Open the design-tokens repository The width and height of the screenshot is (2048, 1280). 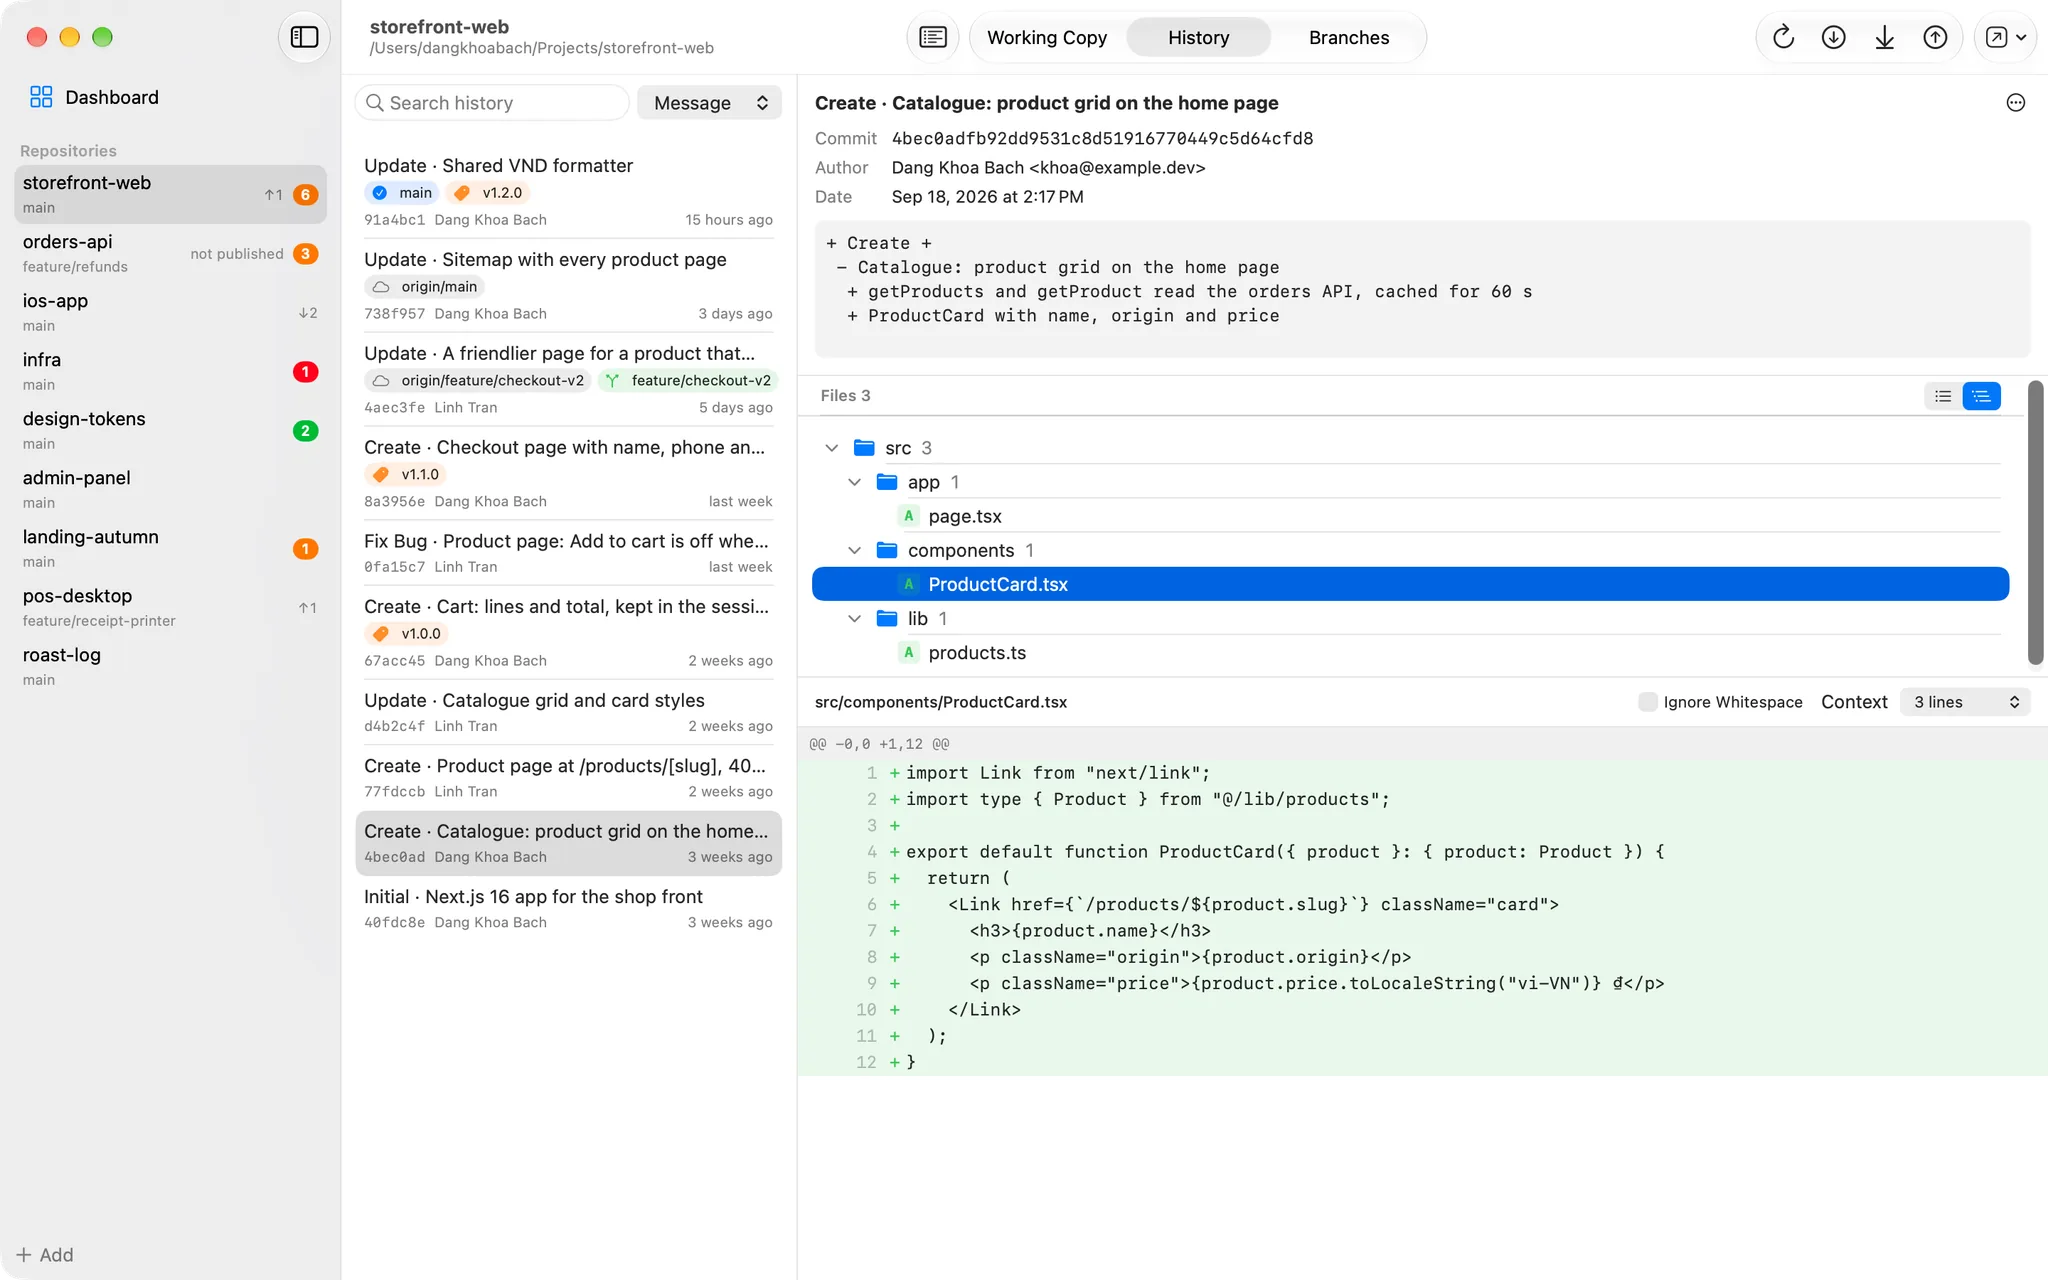coord(170,430)
